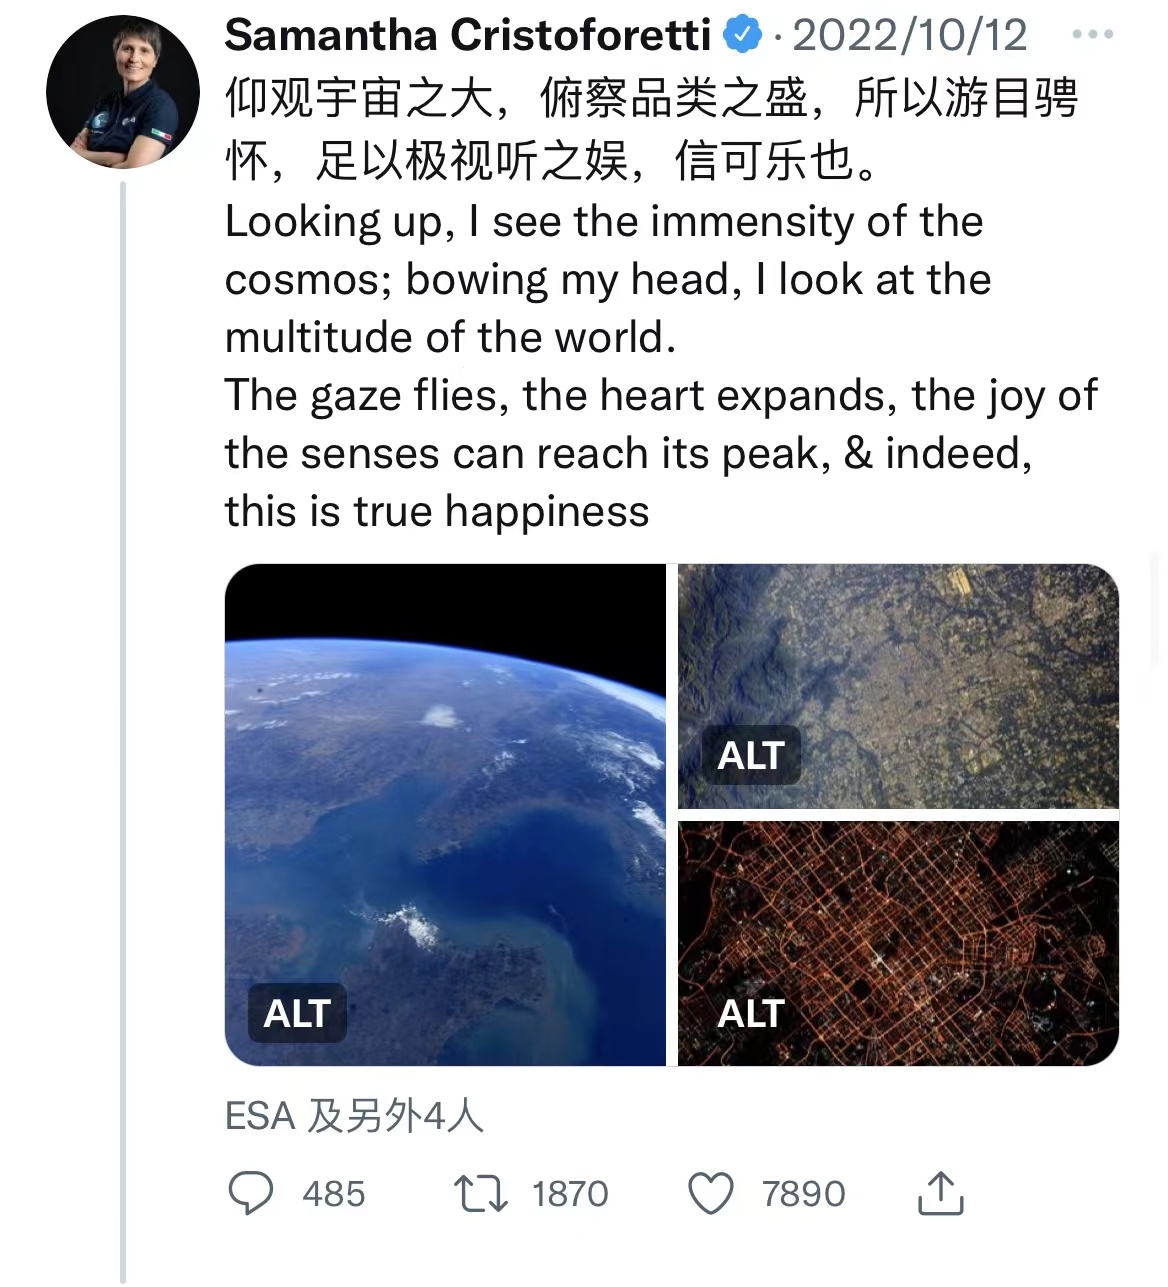Click the reply speech bubble icon
The width and height of the screenshot is (1168, 1287).
pos(250,1193)
